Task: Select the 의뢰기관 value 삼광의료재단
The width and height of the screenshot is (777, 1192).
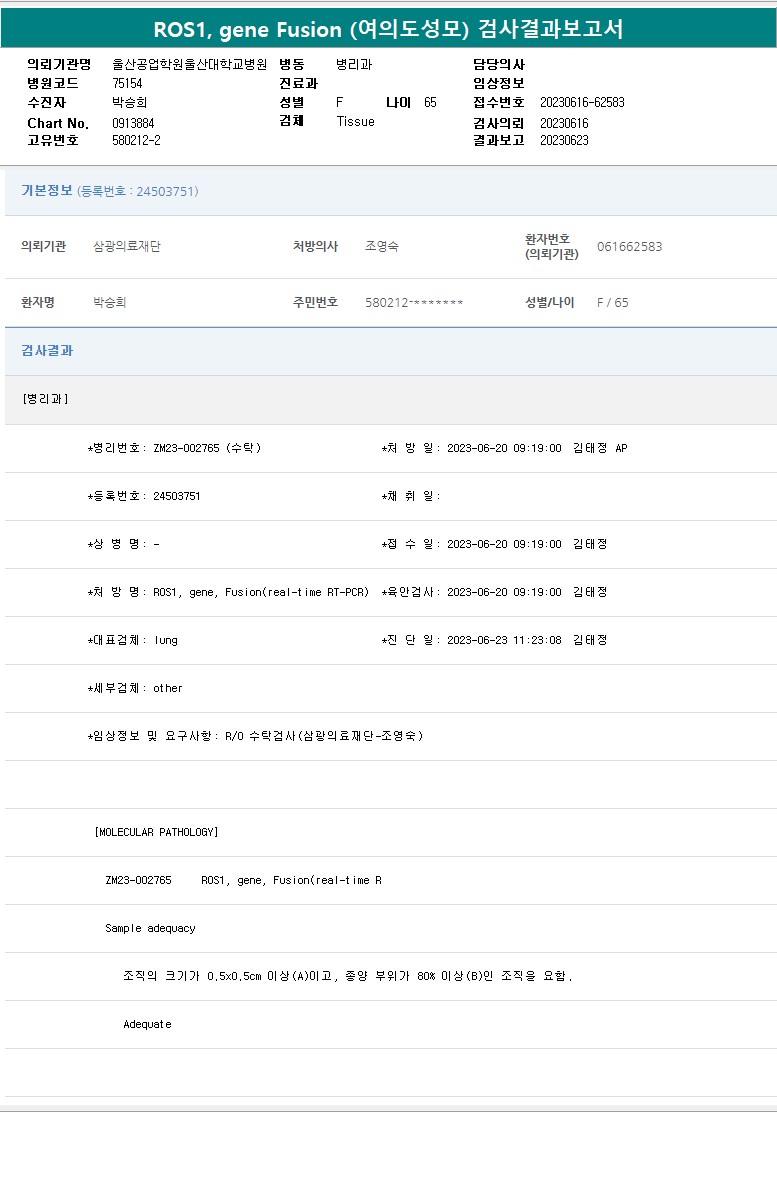Action: coord(126,247)
